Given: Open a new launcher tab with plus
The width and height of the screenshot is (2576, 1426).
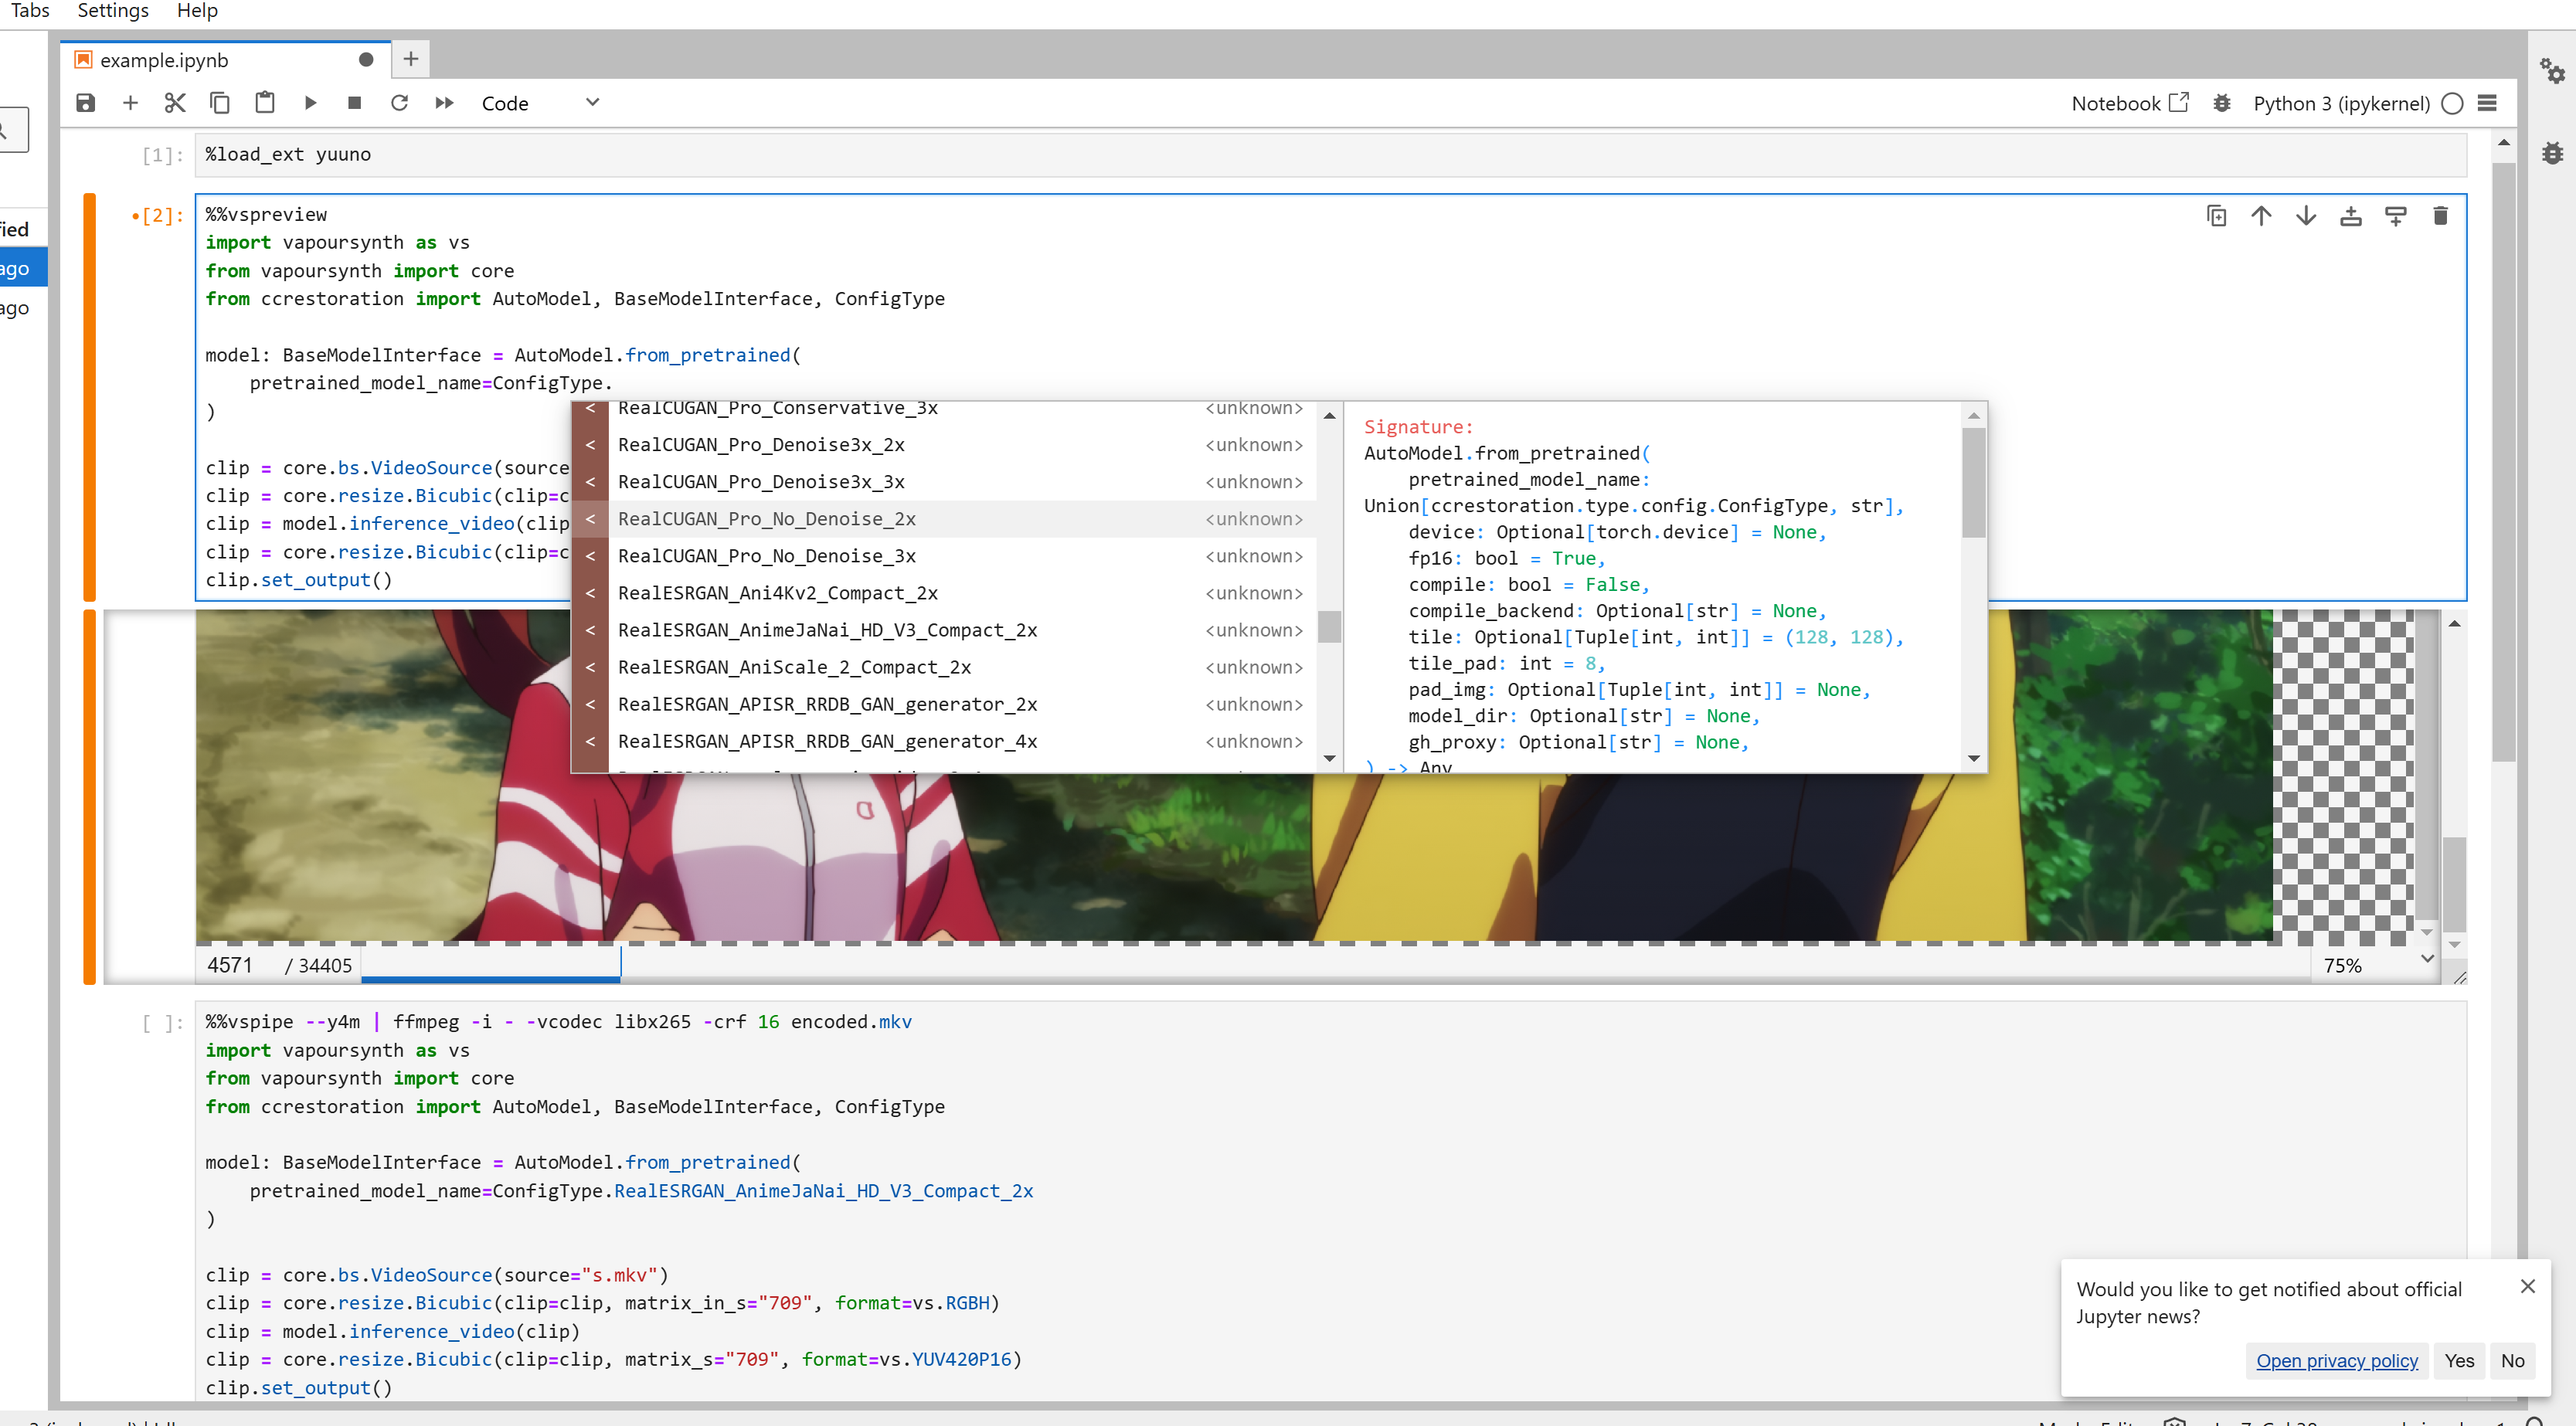Looking at the screenshot, I should point(411,59).
